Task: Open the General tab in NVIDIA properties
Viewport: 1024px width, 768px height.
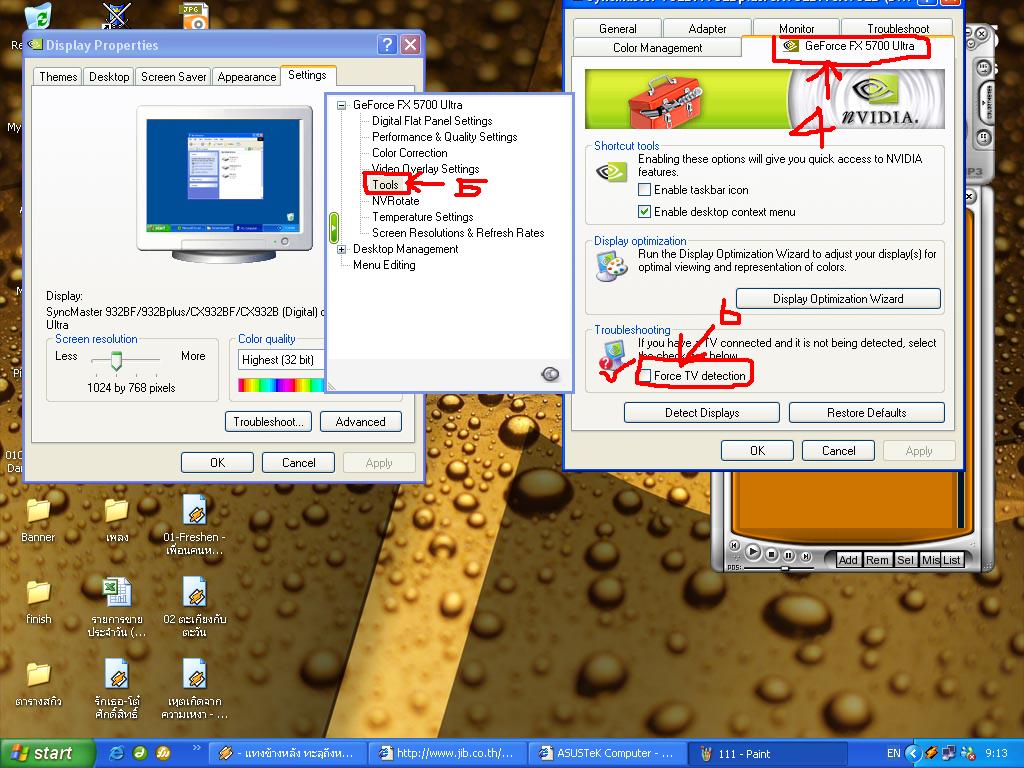Action: tap(618, 29)
